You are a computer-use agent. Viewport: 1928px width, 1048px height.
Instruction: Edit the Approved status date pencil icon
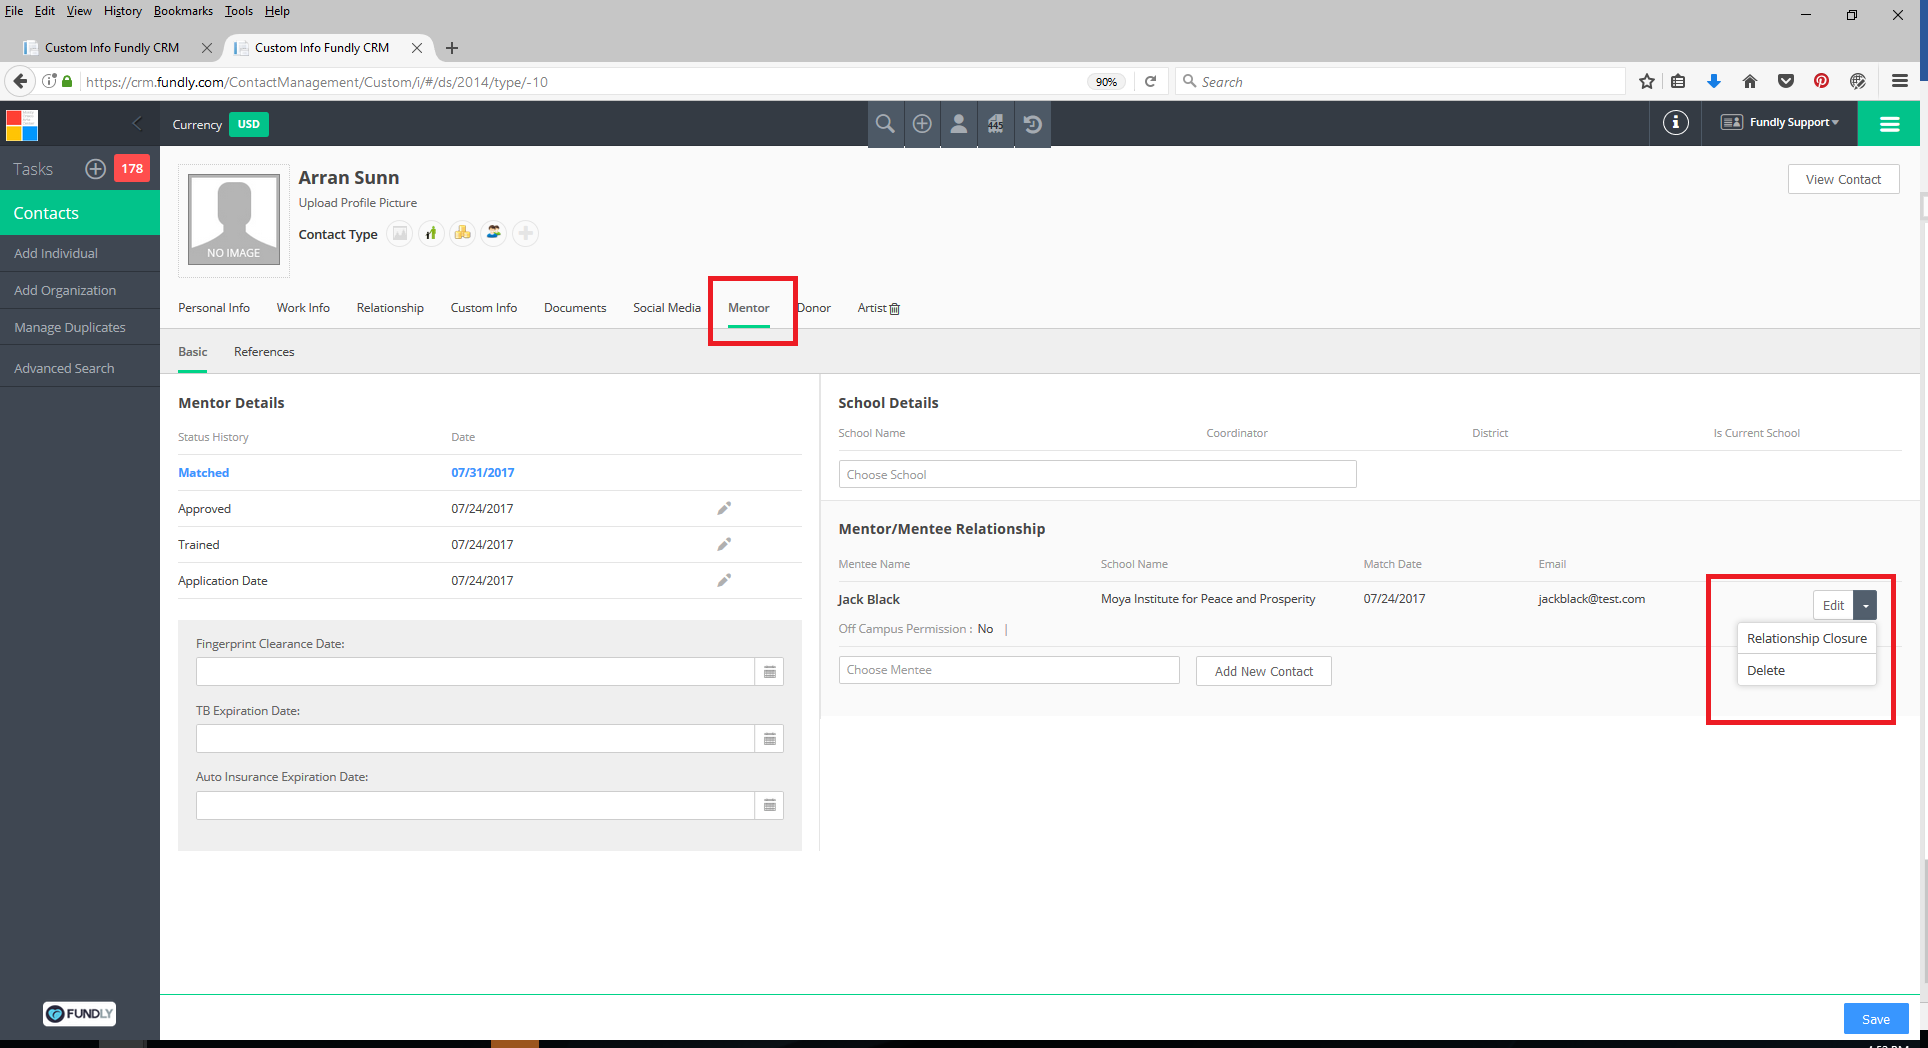pyautogui.click(x=724, y=508)
